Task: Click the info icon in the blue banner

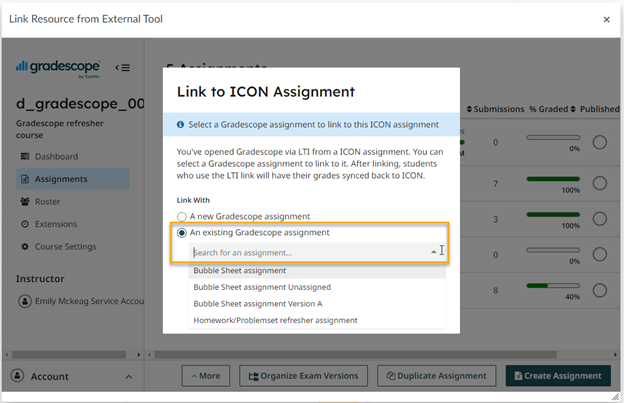Action: click(x=180, y=125)
